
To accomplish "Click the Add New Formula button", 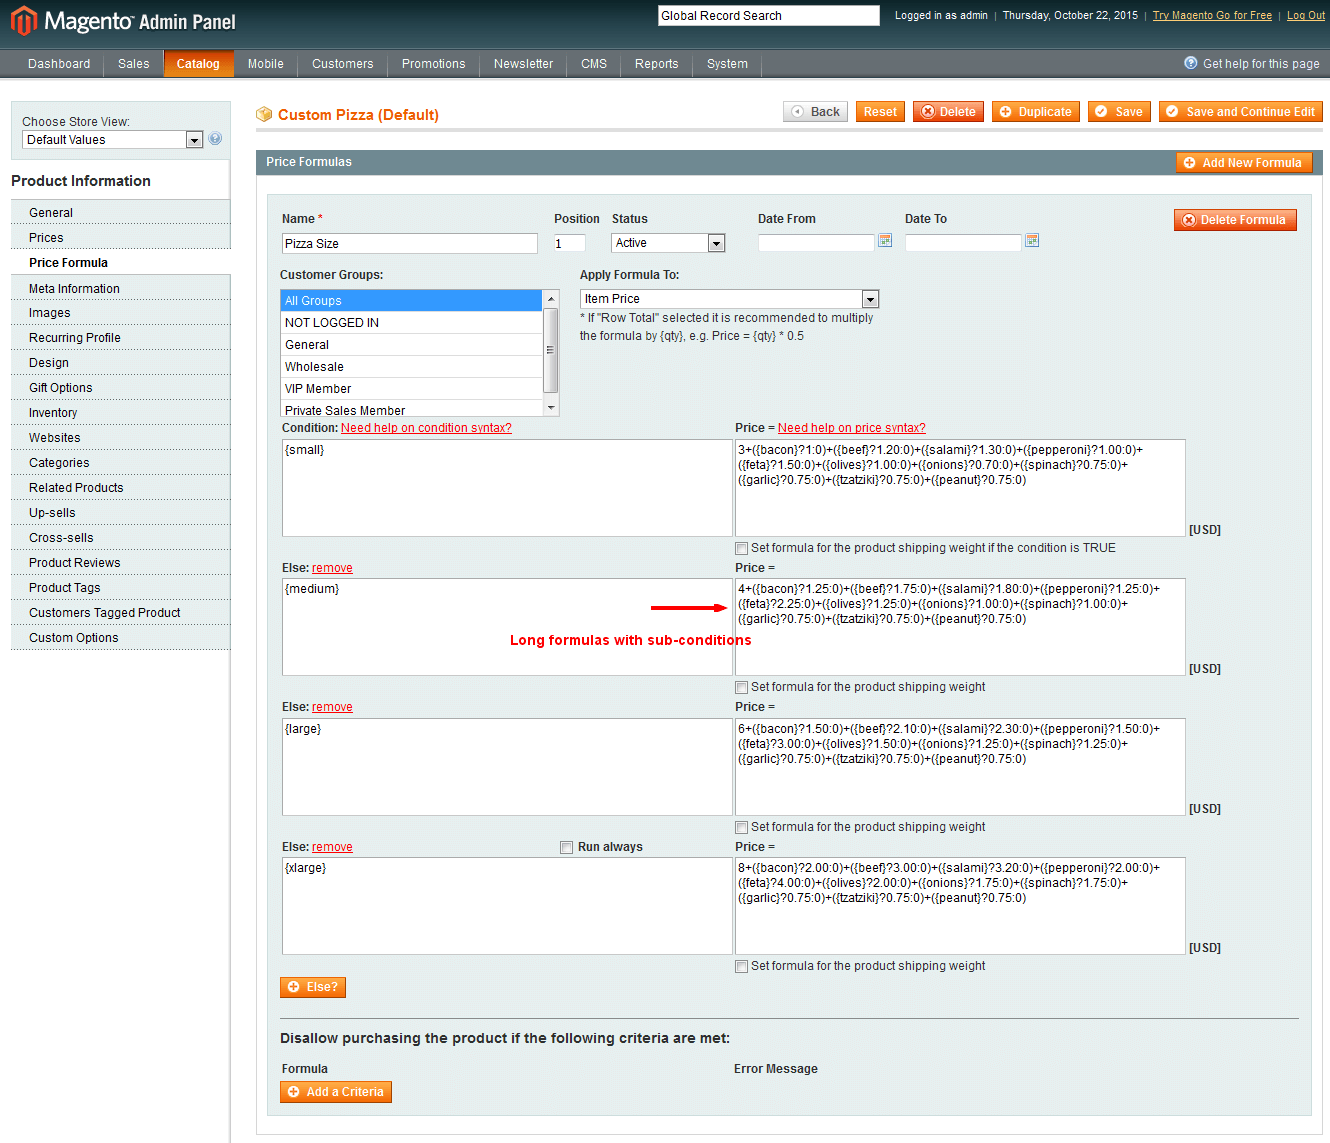I will pos(1243,163).
